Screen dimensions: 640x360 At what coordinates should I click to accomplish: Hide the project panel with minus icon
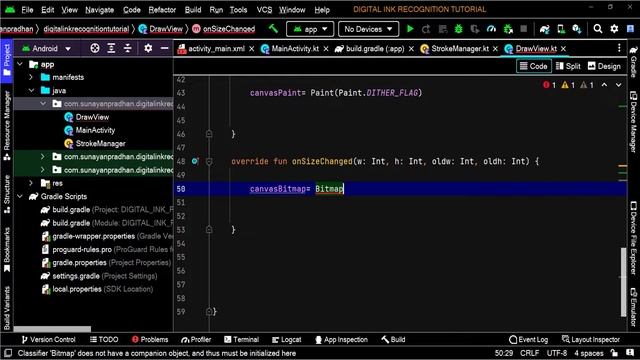164,48
